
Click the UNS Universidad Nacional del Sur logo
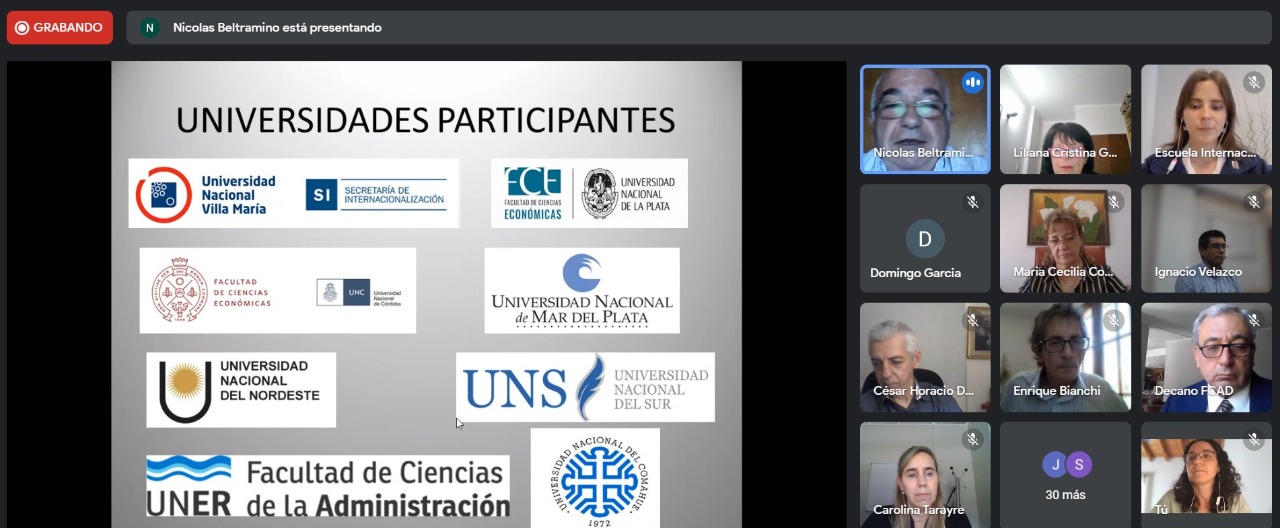click(x=585, y=387)
